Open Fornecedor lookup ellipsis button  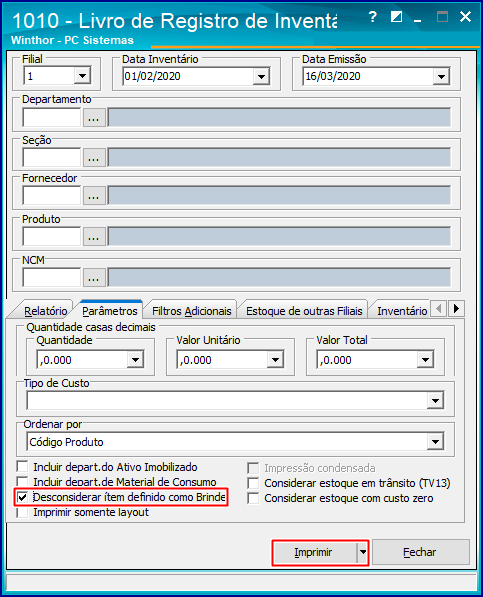94,196
